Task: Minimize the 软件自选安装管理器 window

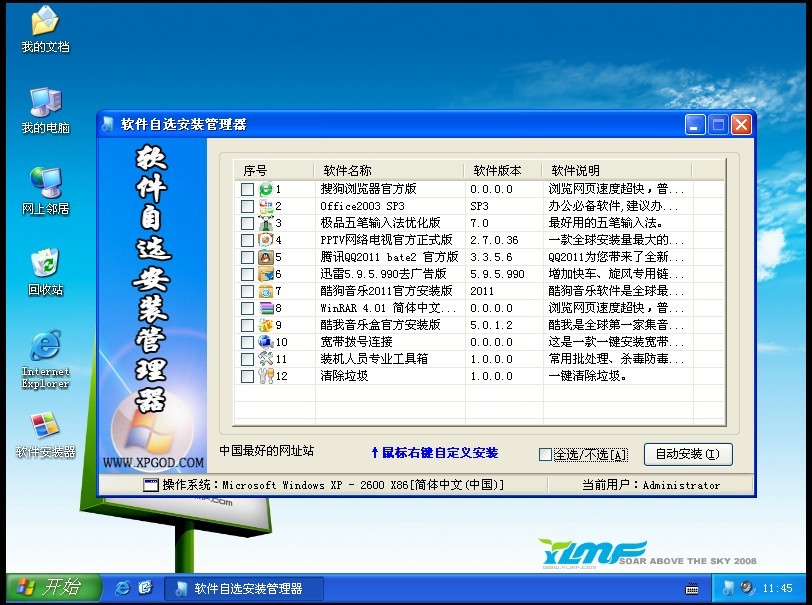Action: (x=695, y=125)
